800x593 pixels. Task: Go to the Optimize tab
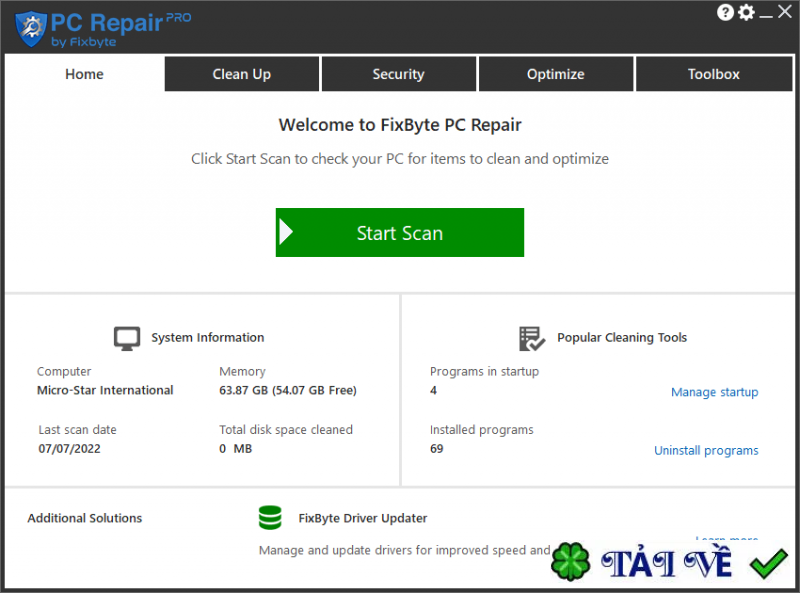pos(556,74)
